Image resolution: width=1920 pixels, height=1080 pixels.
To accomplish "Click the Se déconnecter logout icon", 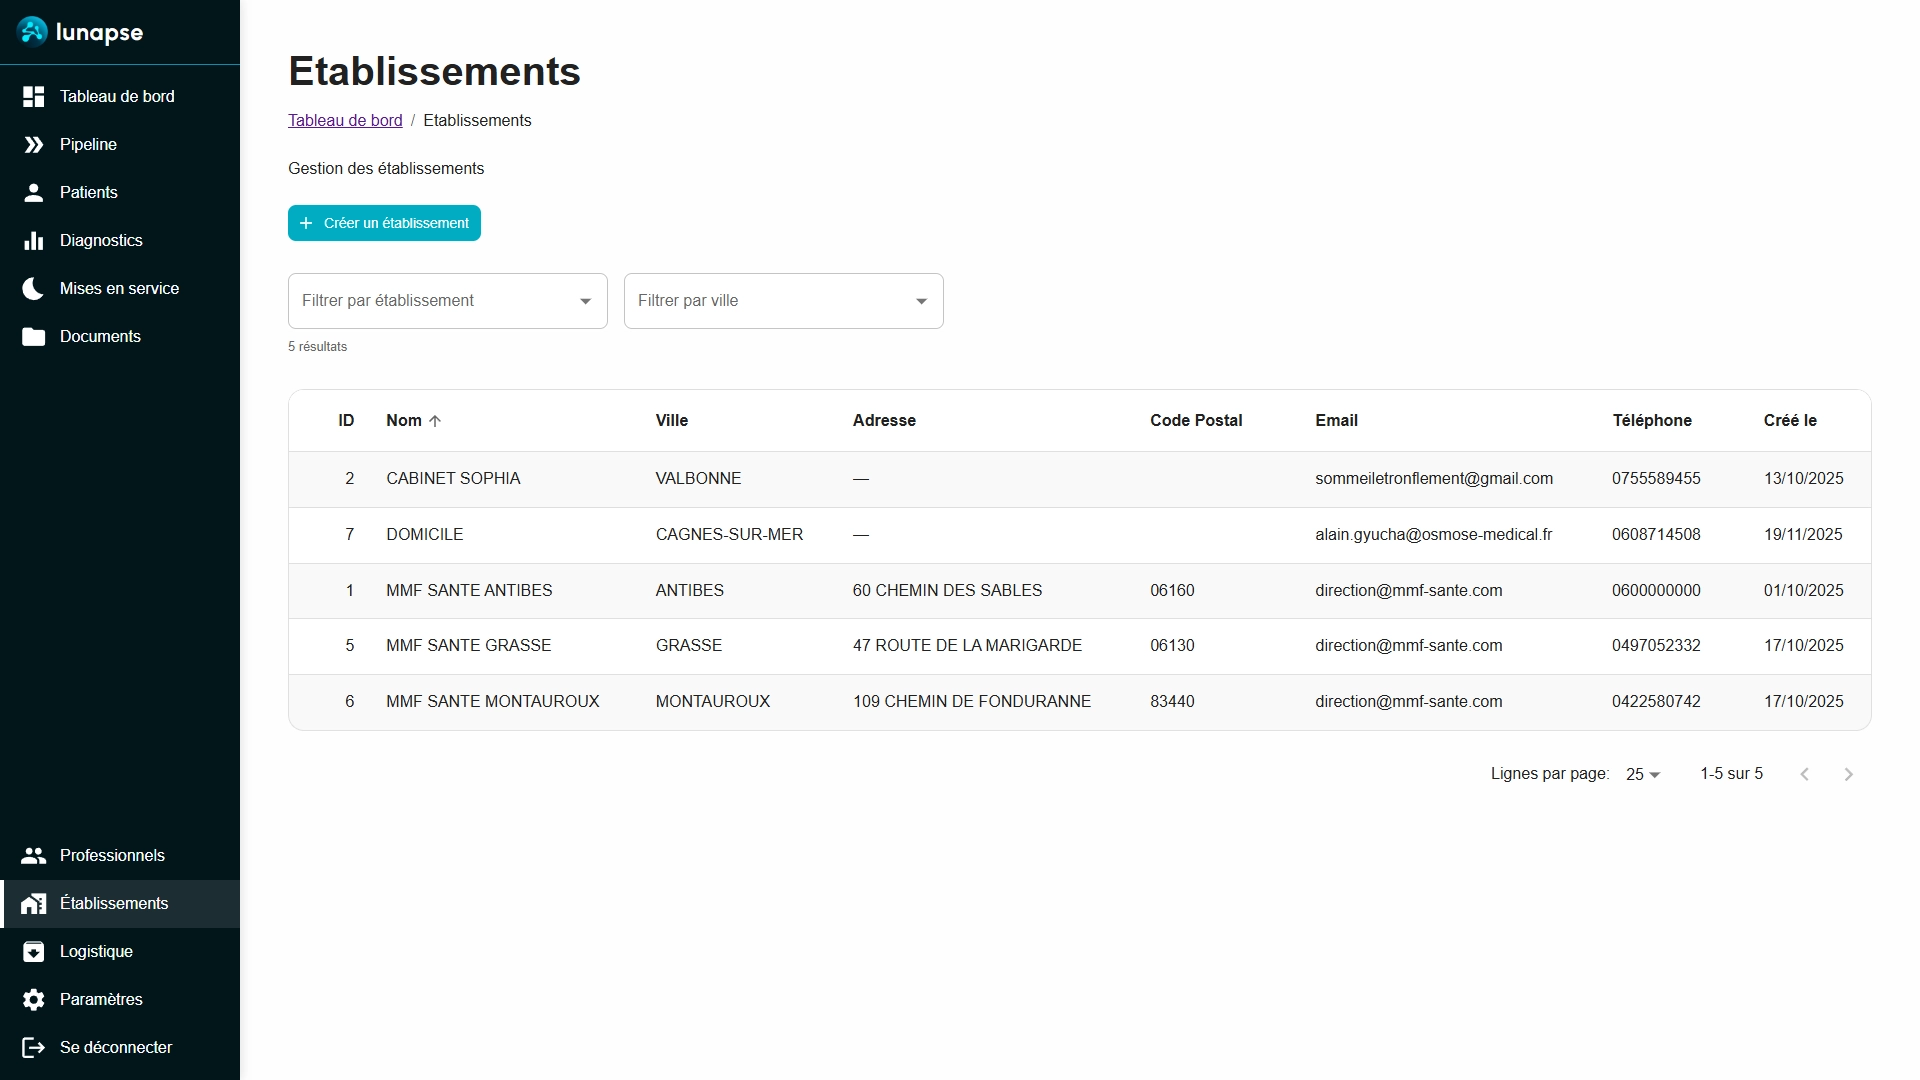I will tap(34, 1048).
